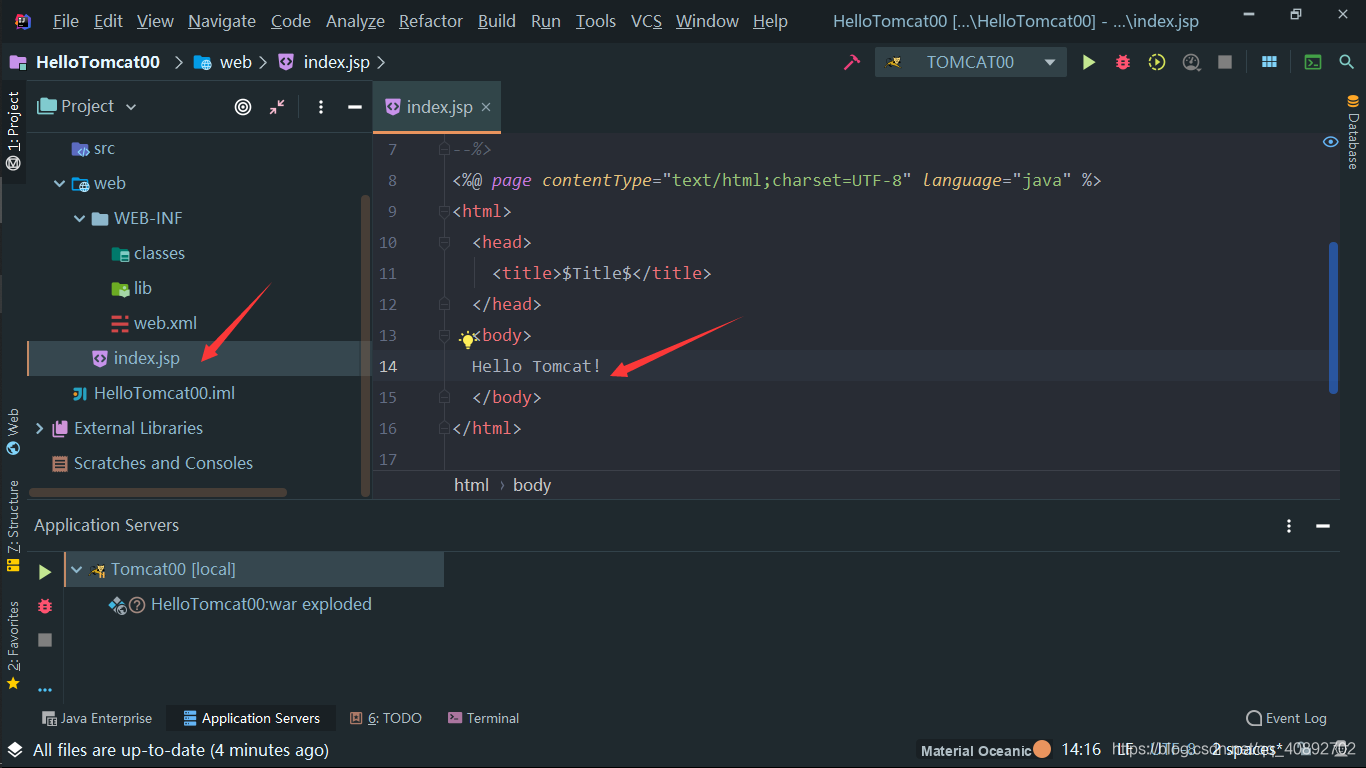Open the 2: Favorites side tab
This screenshot has height=768, width=1366.
(x=13, y=645)
